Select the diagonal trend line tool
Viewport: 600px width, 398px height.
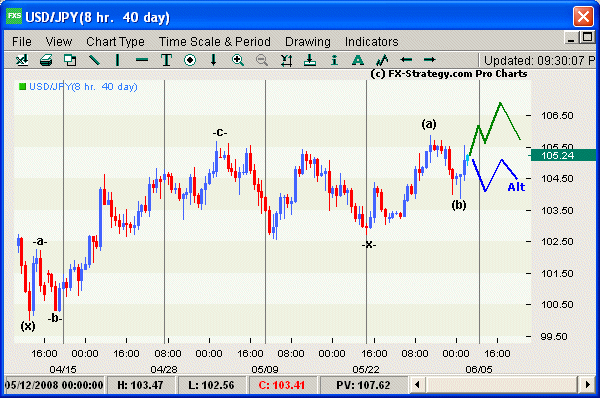[x=94, y=60]
